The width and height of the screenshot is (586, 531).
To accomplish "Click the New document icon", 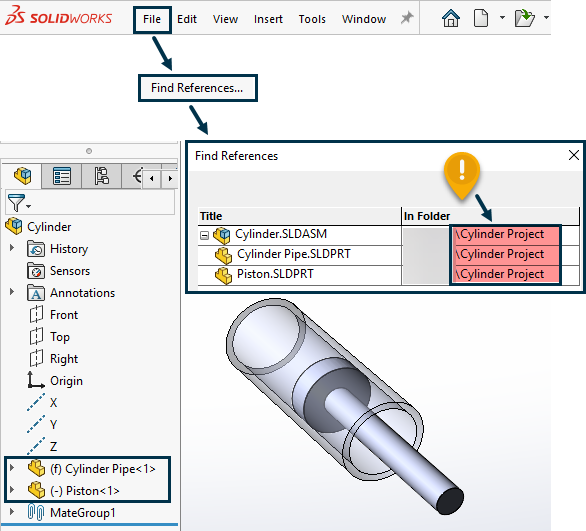I will pos(481,18).
